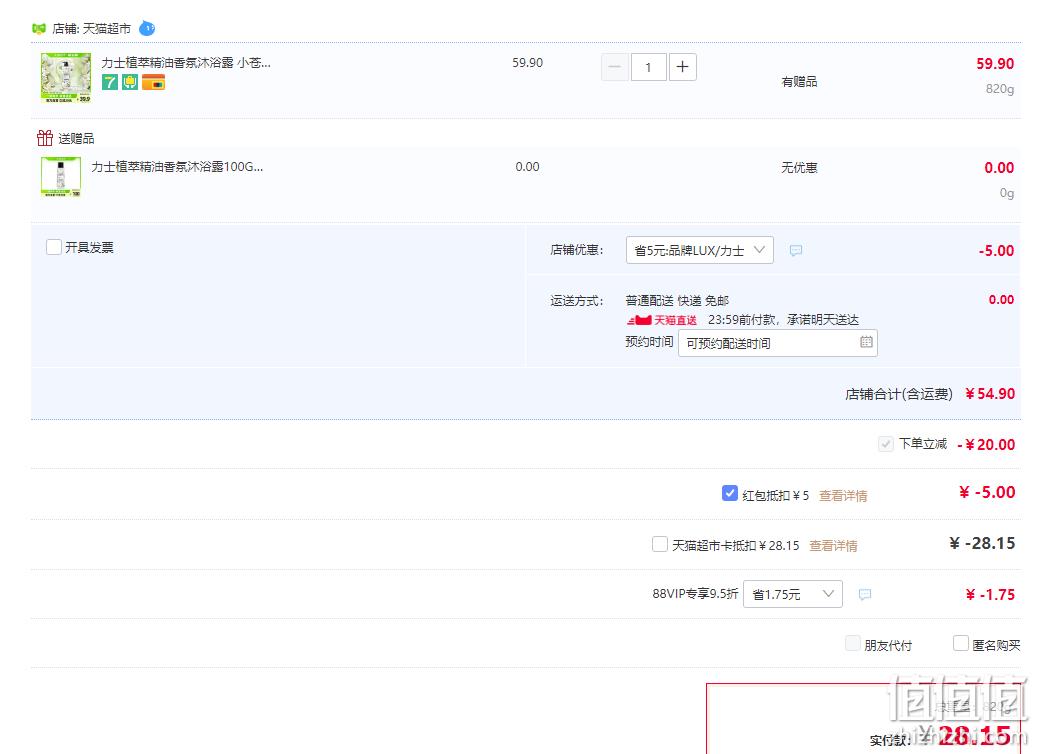Enable the 开具发票 checkbox
1037x754 pixels.
coord(54,247)
